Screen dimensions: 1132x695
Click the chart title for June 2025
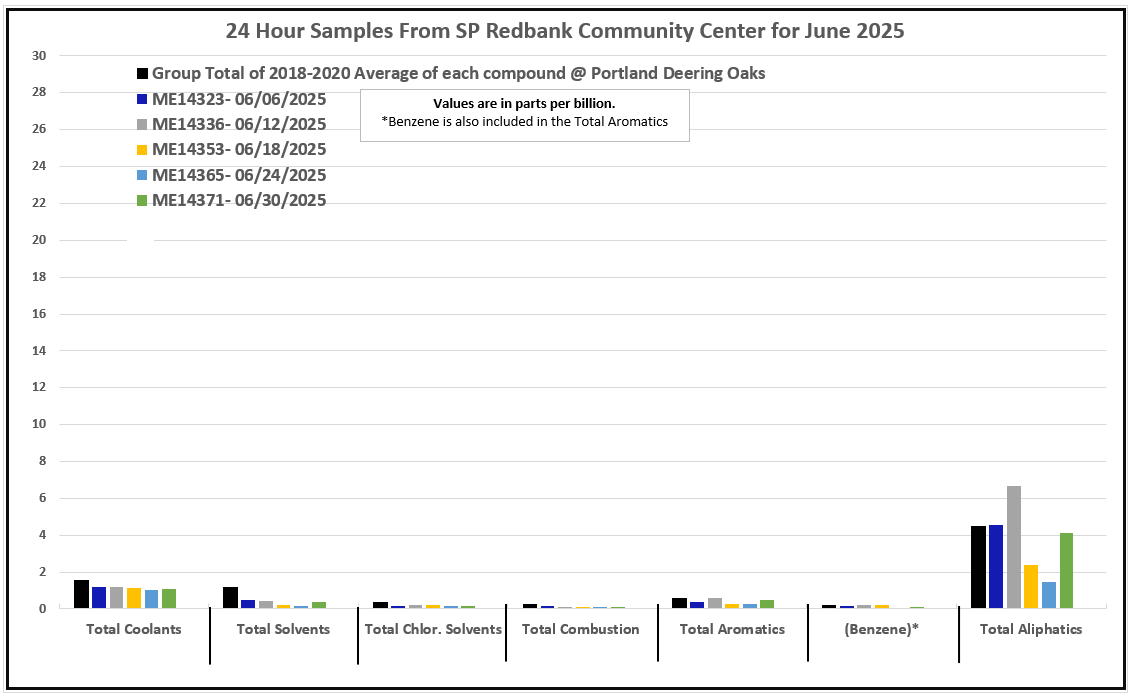565,30
